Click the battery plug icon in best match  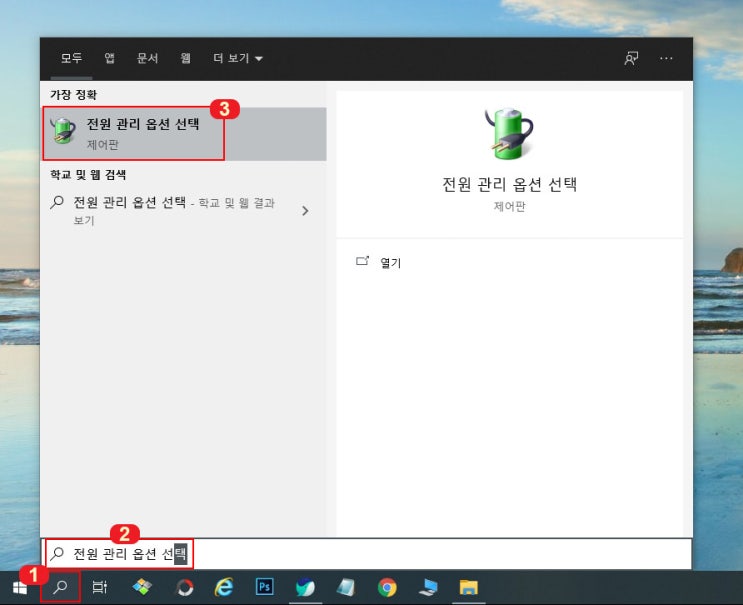point(64,131)
